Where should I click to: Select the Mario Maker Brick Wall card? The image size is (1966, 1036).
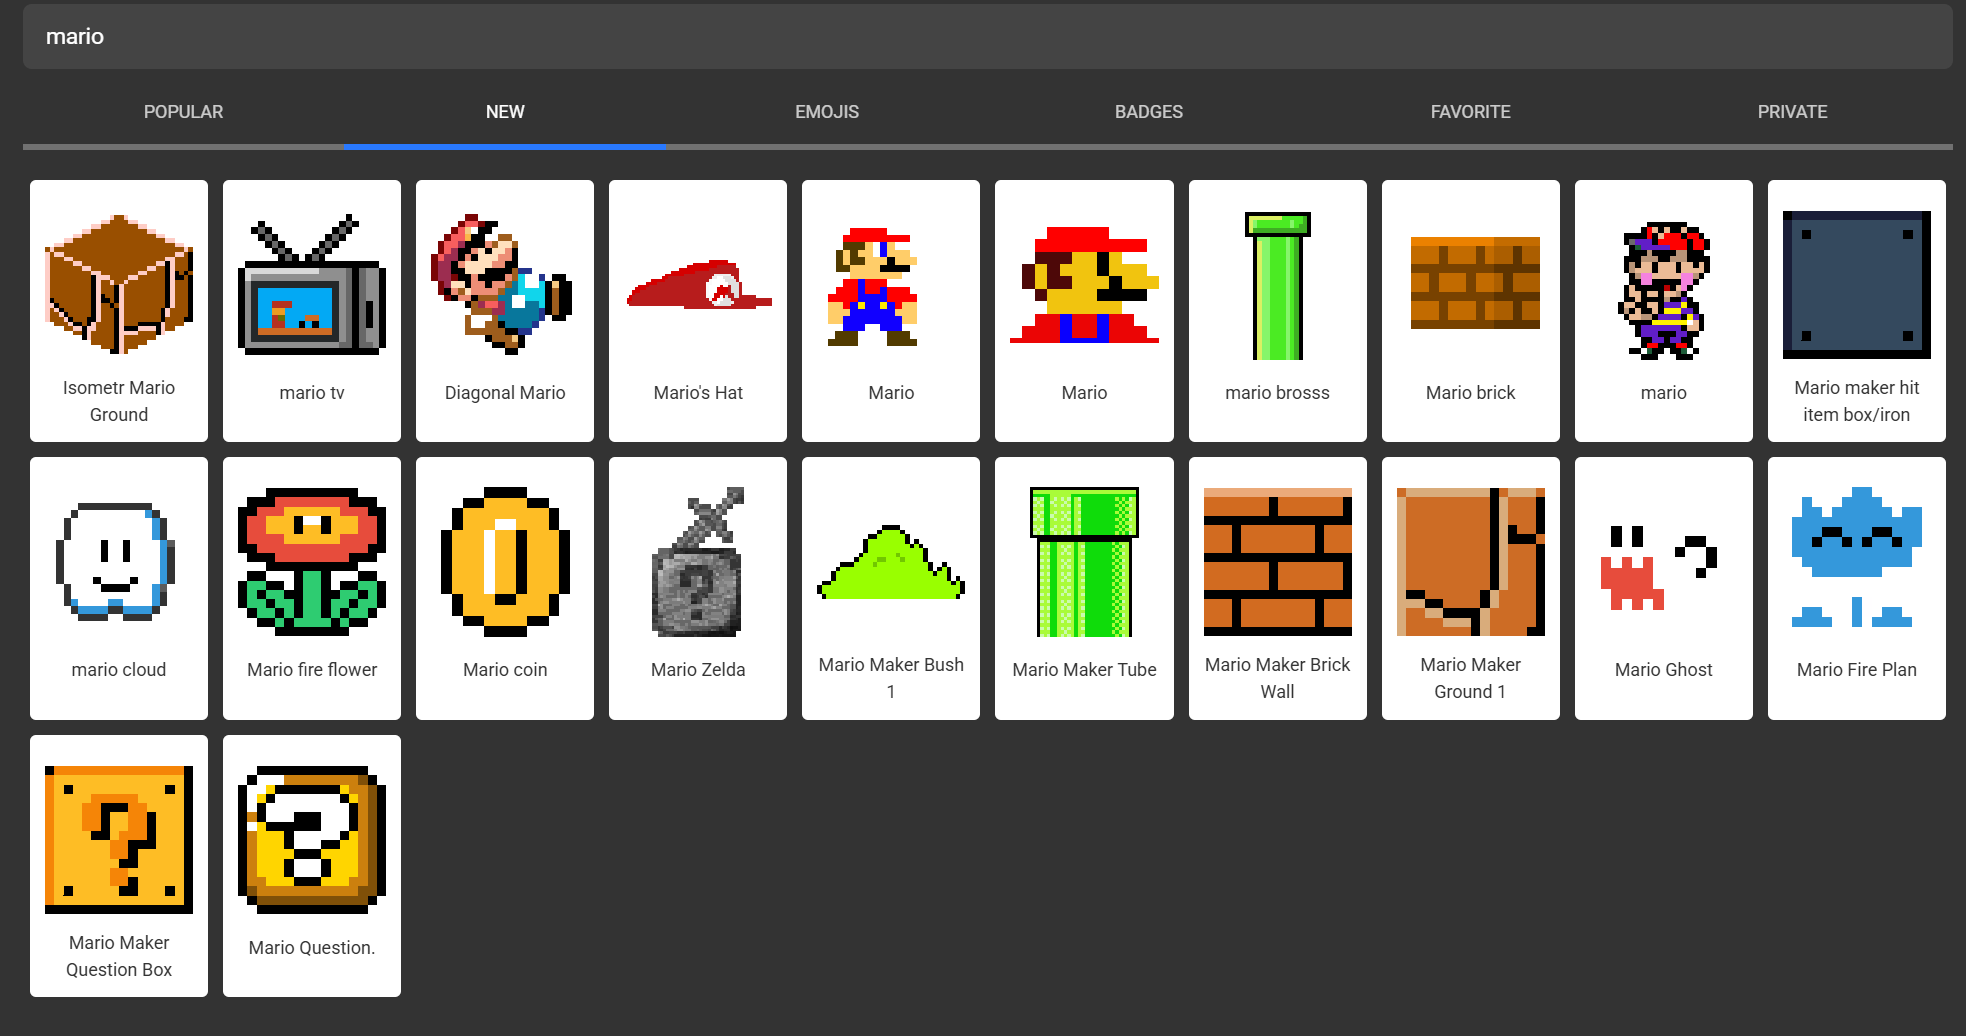pyautogui.click(x=1278, y=588)
